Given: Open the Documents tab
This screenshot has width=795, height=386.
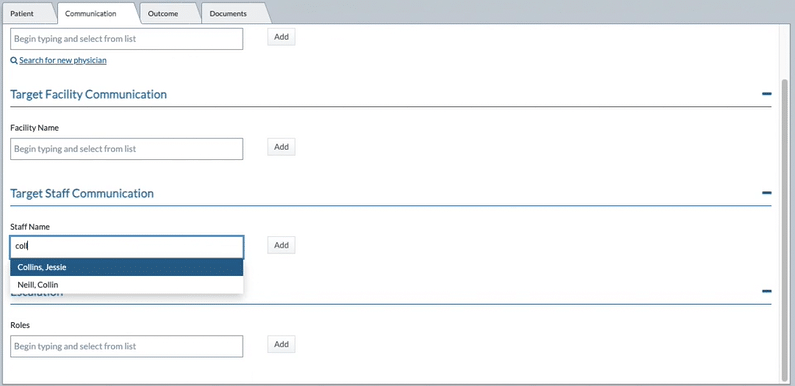Looking at the screenshot, I should [x=228, y=14].
